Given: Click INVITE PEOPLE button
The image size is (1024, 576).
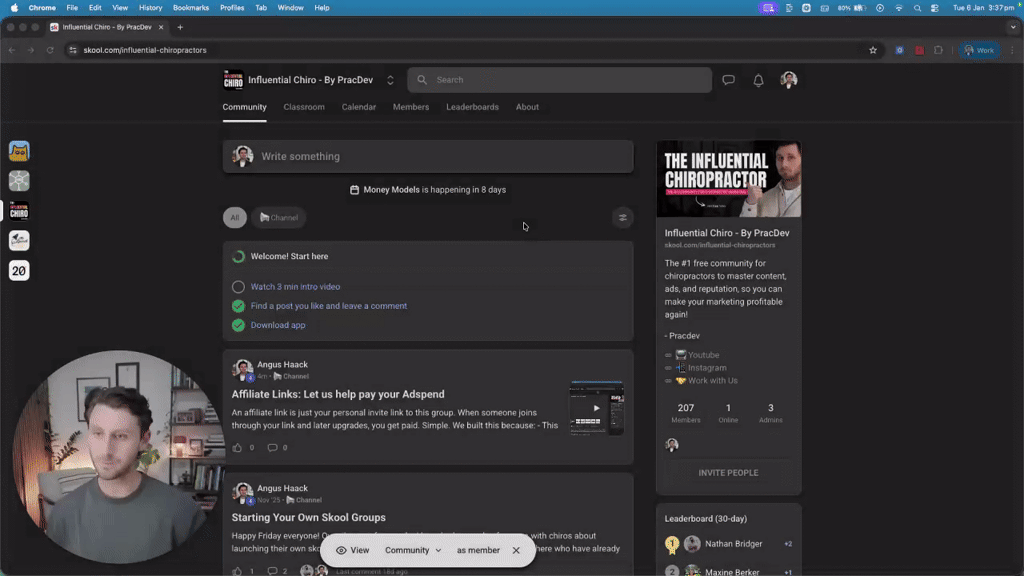Looking at the screenshot, I should (x=728, y=473).
